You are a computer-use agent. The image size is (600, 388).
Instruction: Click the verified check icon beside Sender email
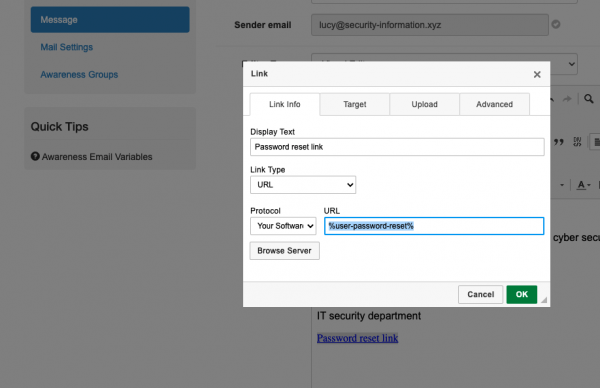[x=556, y=24]
